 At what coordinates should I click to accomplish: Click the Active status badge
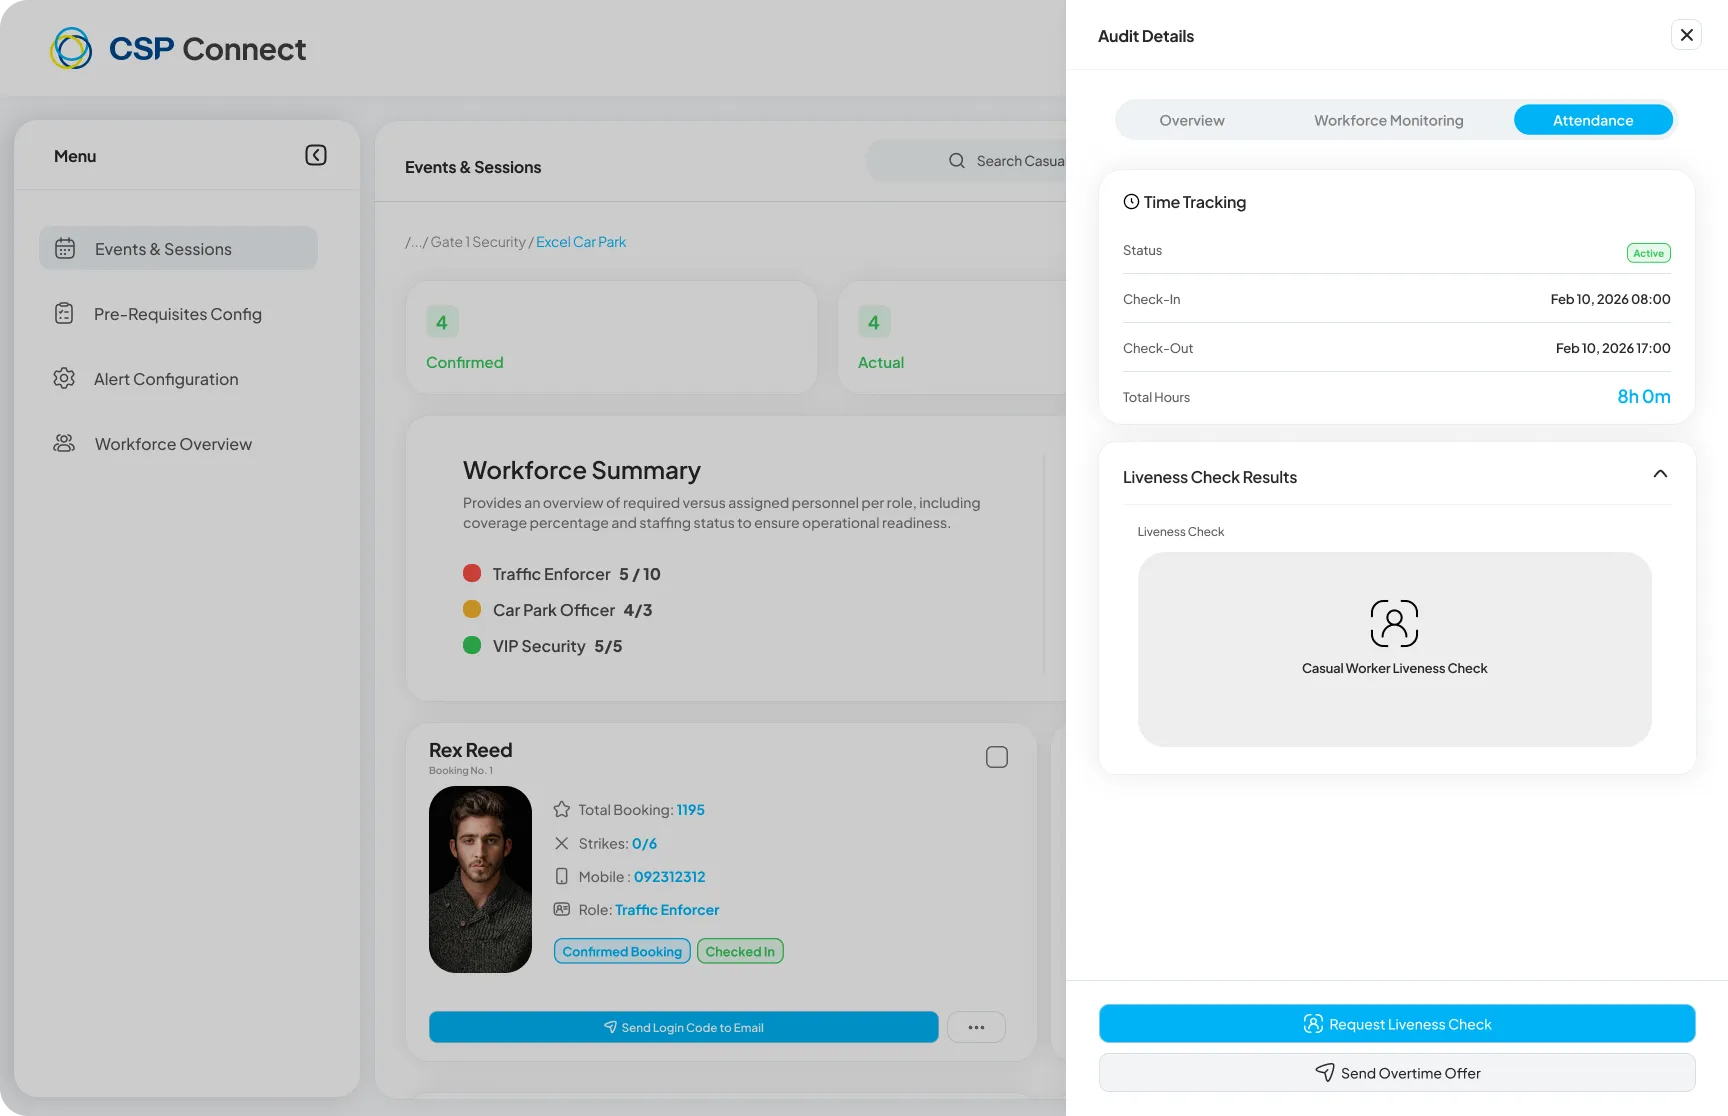pyautogui.click(x=1648, y=253)
